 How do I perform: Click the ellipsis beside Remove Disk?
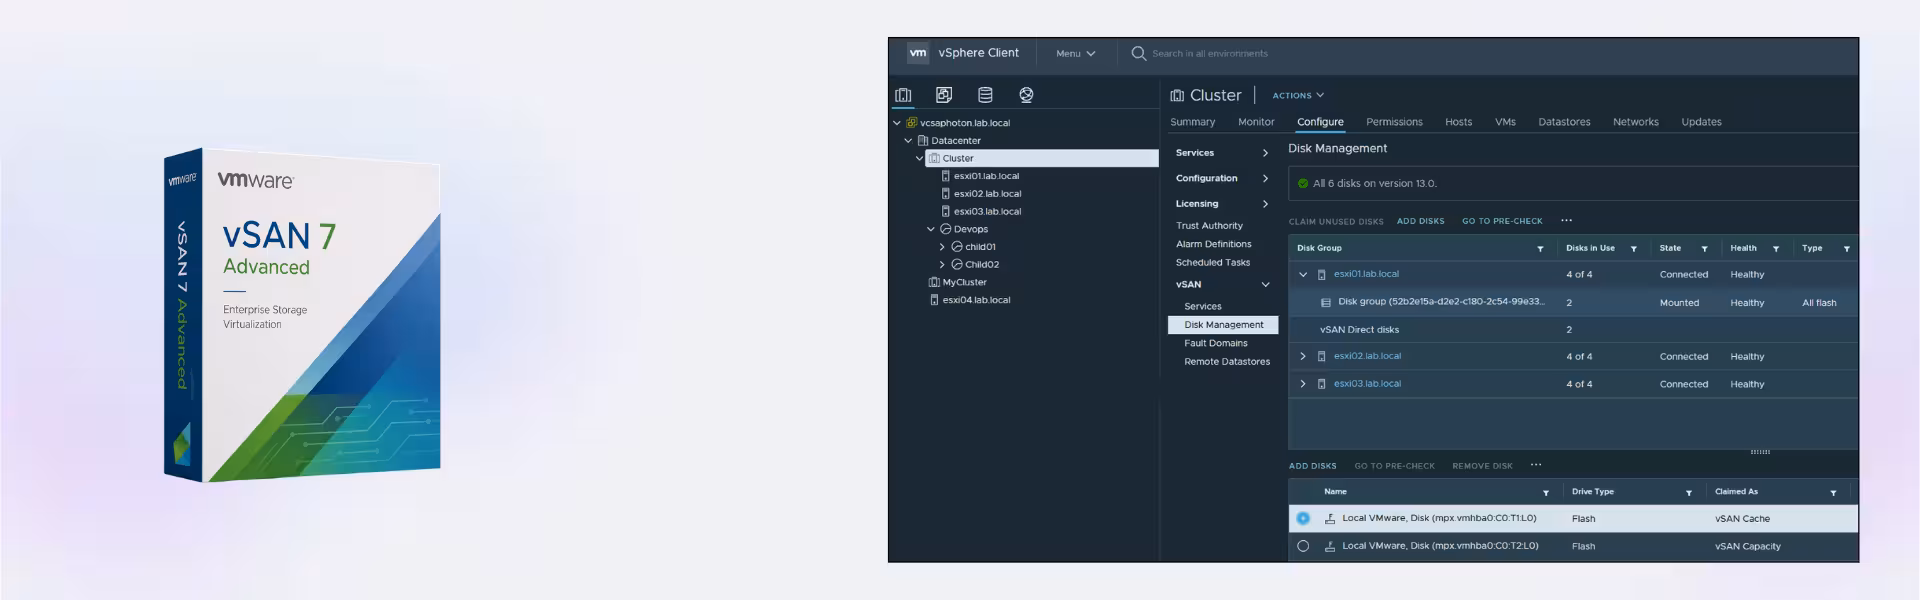(1536, 464)
